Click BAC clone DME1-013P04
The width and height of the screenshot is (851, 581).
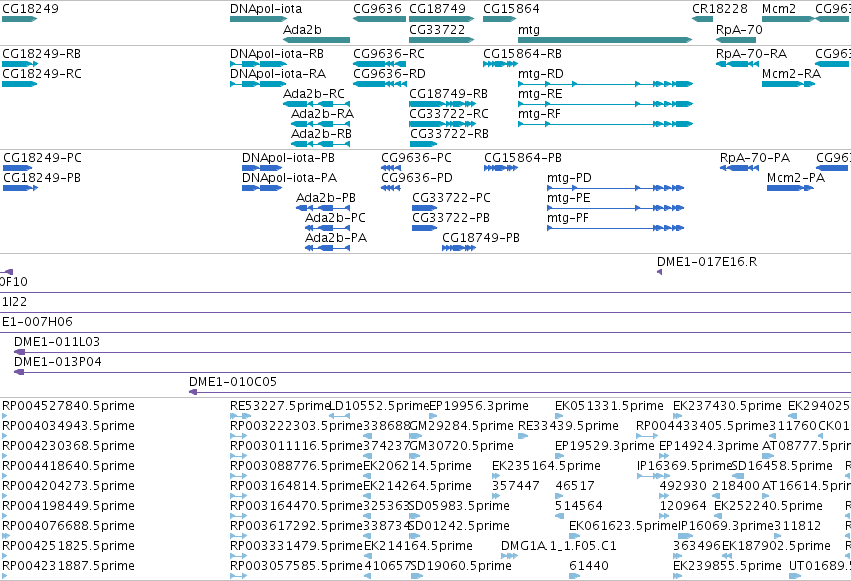[x=58, y=362]
